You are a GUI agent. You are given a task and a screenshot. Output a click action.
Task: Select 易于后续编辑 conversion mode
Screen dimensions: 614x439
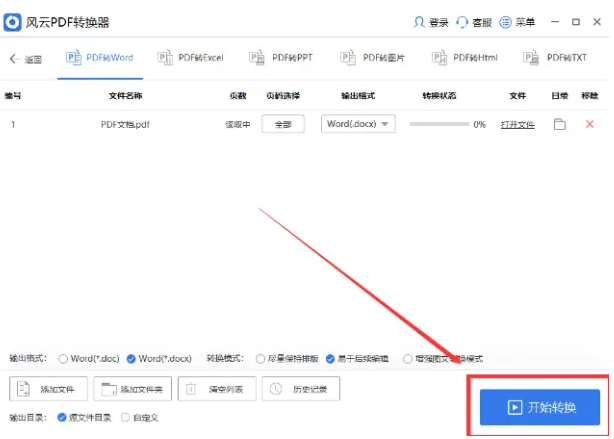[x=330, y=359]
